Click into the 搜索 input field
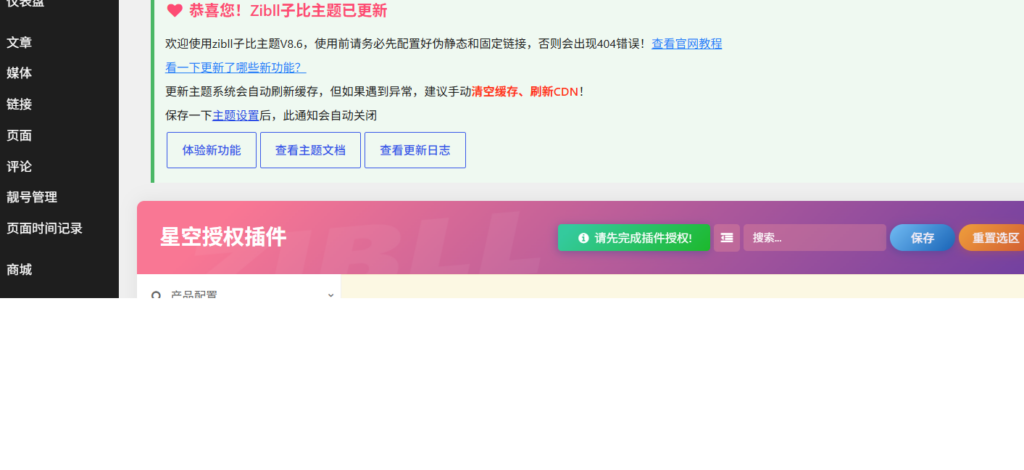Viewport: 1024px width, 470px height. click(x=814, y=238)
